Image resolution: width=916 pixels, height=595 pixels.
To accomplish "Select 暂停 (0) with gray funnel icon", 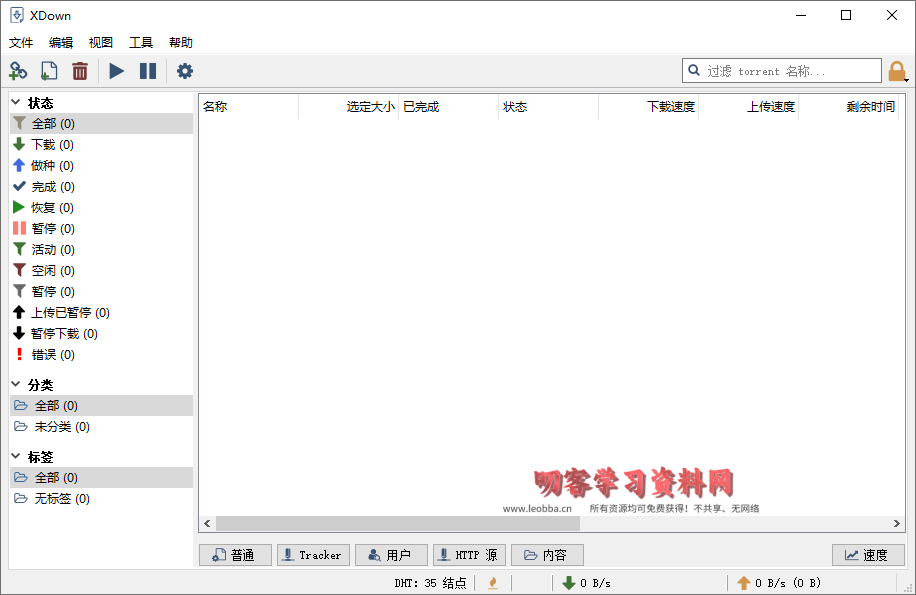I will click(x=102, y=292).
